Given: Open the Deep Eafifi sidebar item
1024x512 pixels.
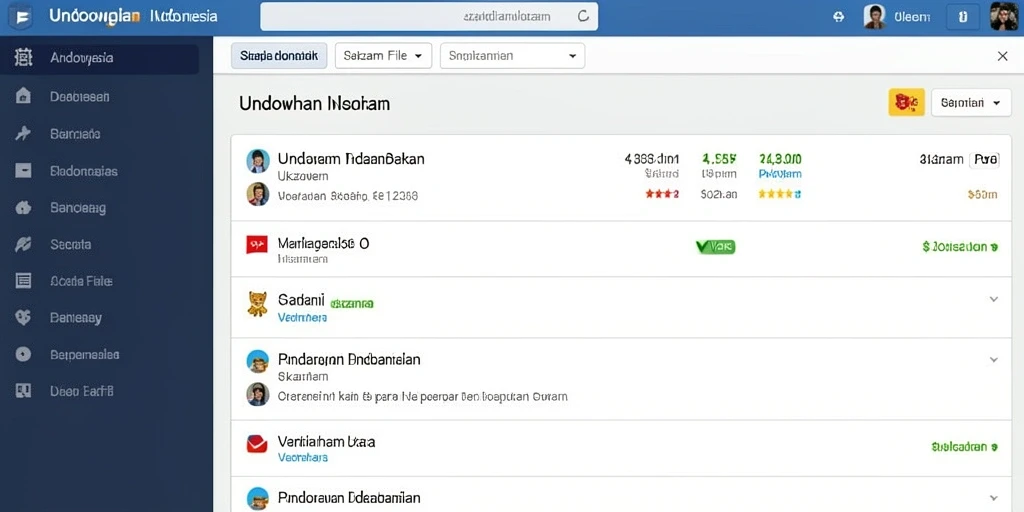Looking at the screenshot, I should click(82, 391).
